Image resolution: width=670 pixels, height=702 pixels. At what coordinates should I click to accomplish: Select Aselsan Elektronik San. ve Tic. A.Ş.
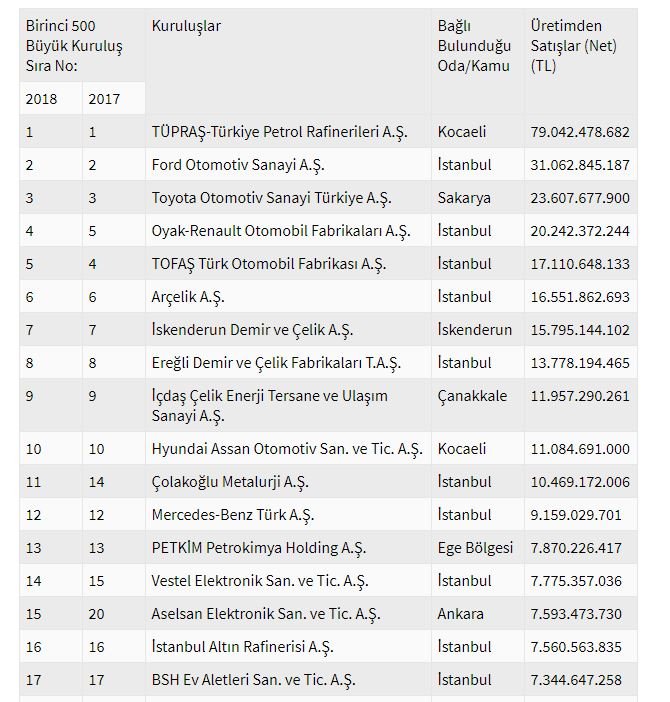(x=266, y=614)
